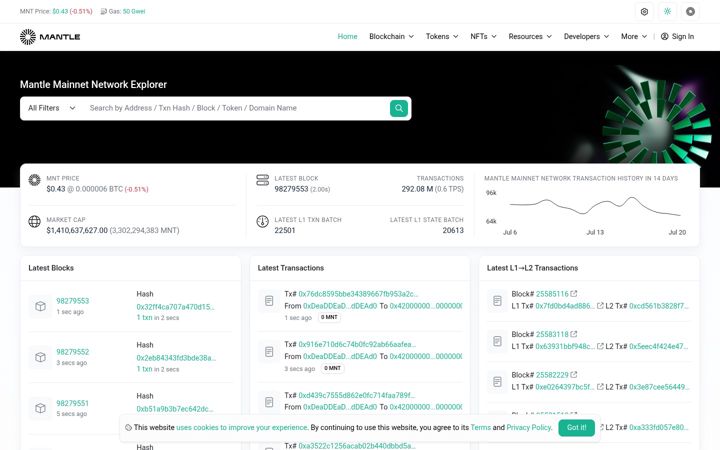Open the cookies usage info link
Viewport: 720px width, 450px height.
coord(242,428)
